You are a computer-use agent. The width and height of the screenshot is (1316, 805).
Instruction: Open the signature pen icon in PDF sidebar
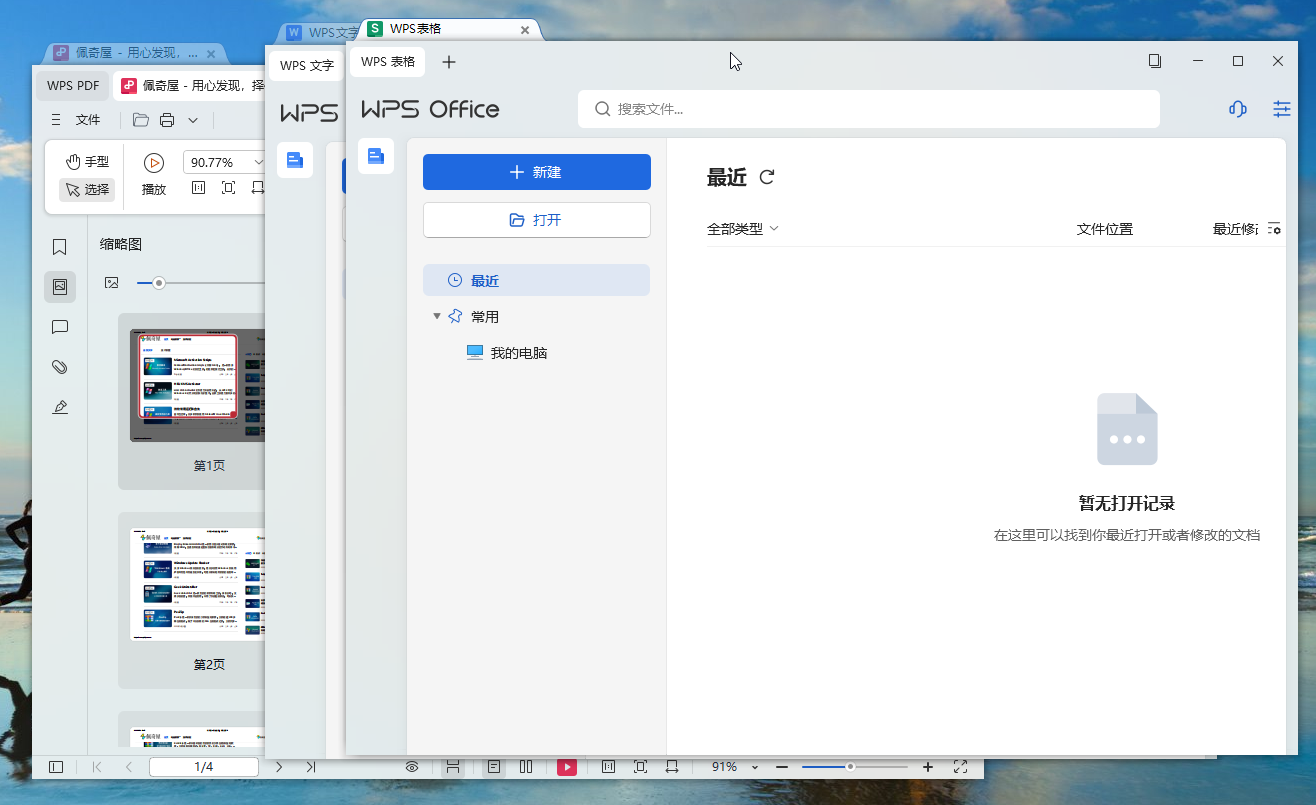coord(60,407)
